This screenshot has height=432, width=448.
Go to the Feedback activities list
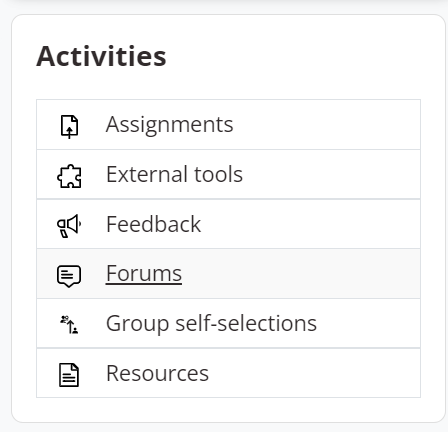tap(153, 224)
